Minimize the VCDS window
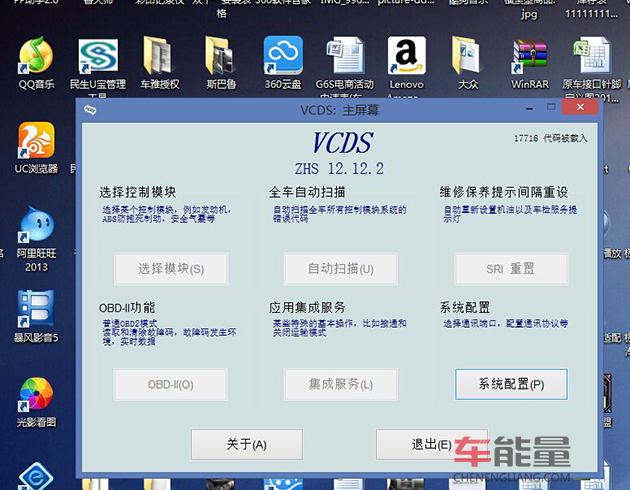The image size is (630, 490). (530, 108)
